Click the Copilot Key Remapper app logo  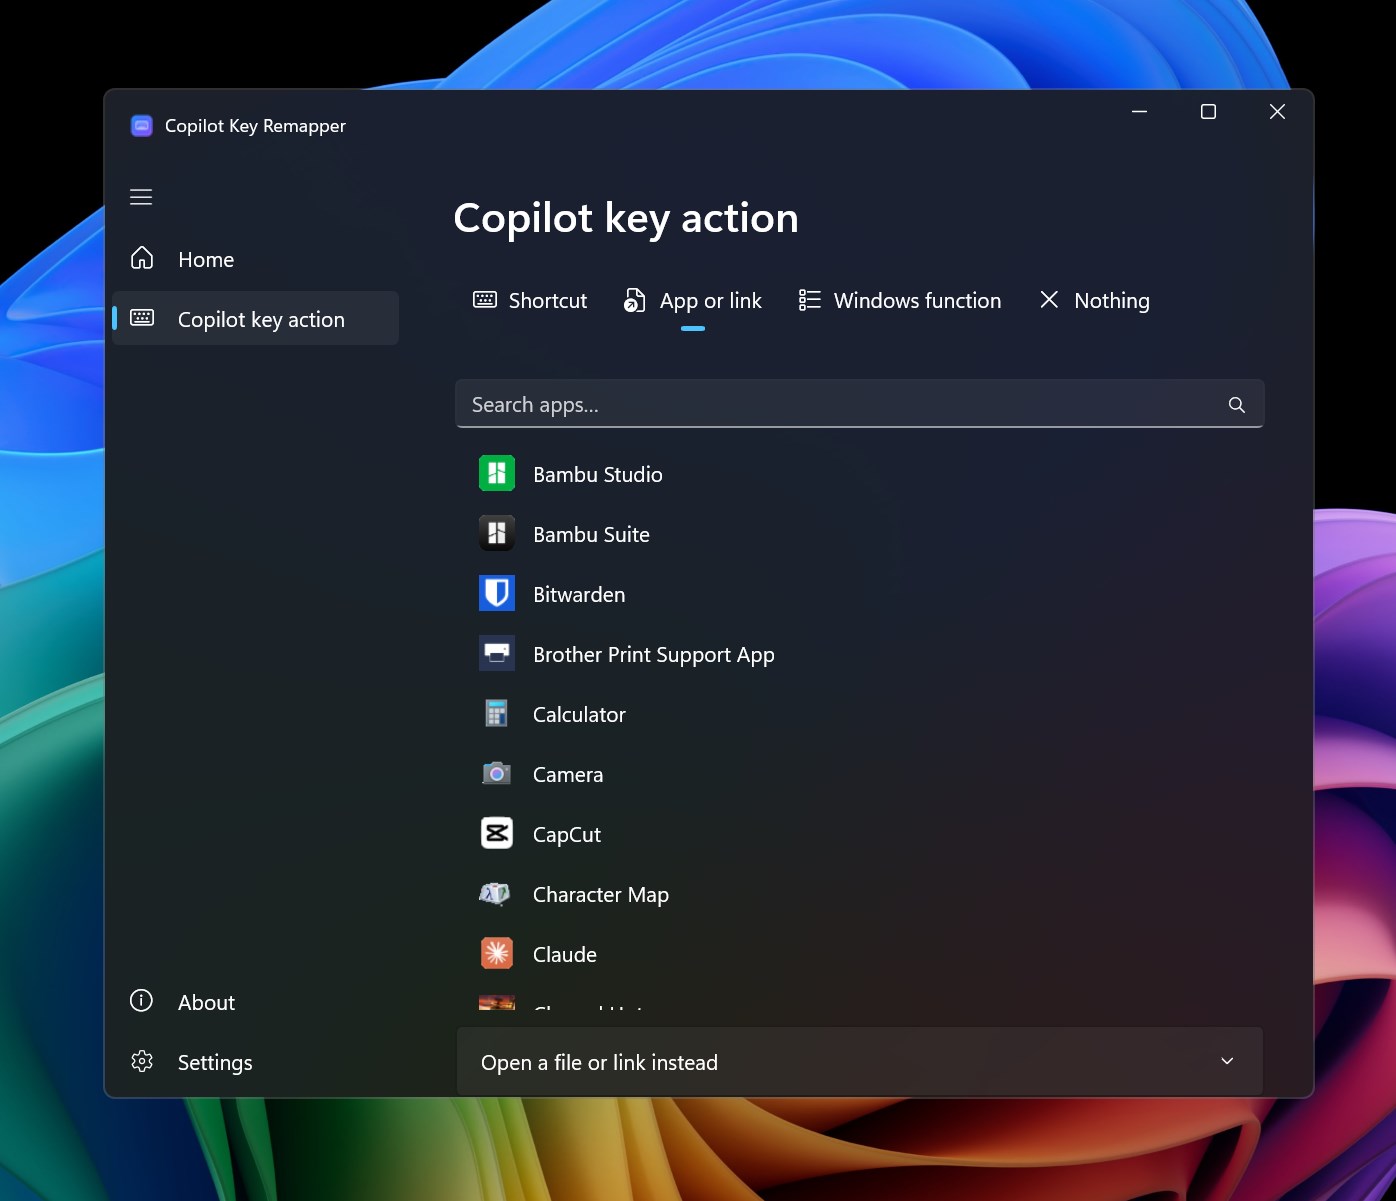tap(142, 126)
